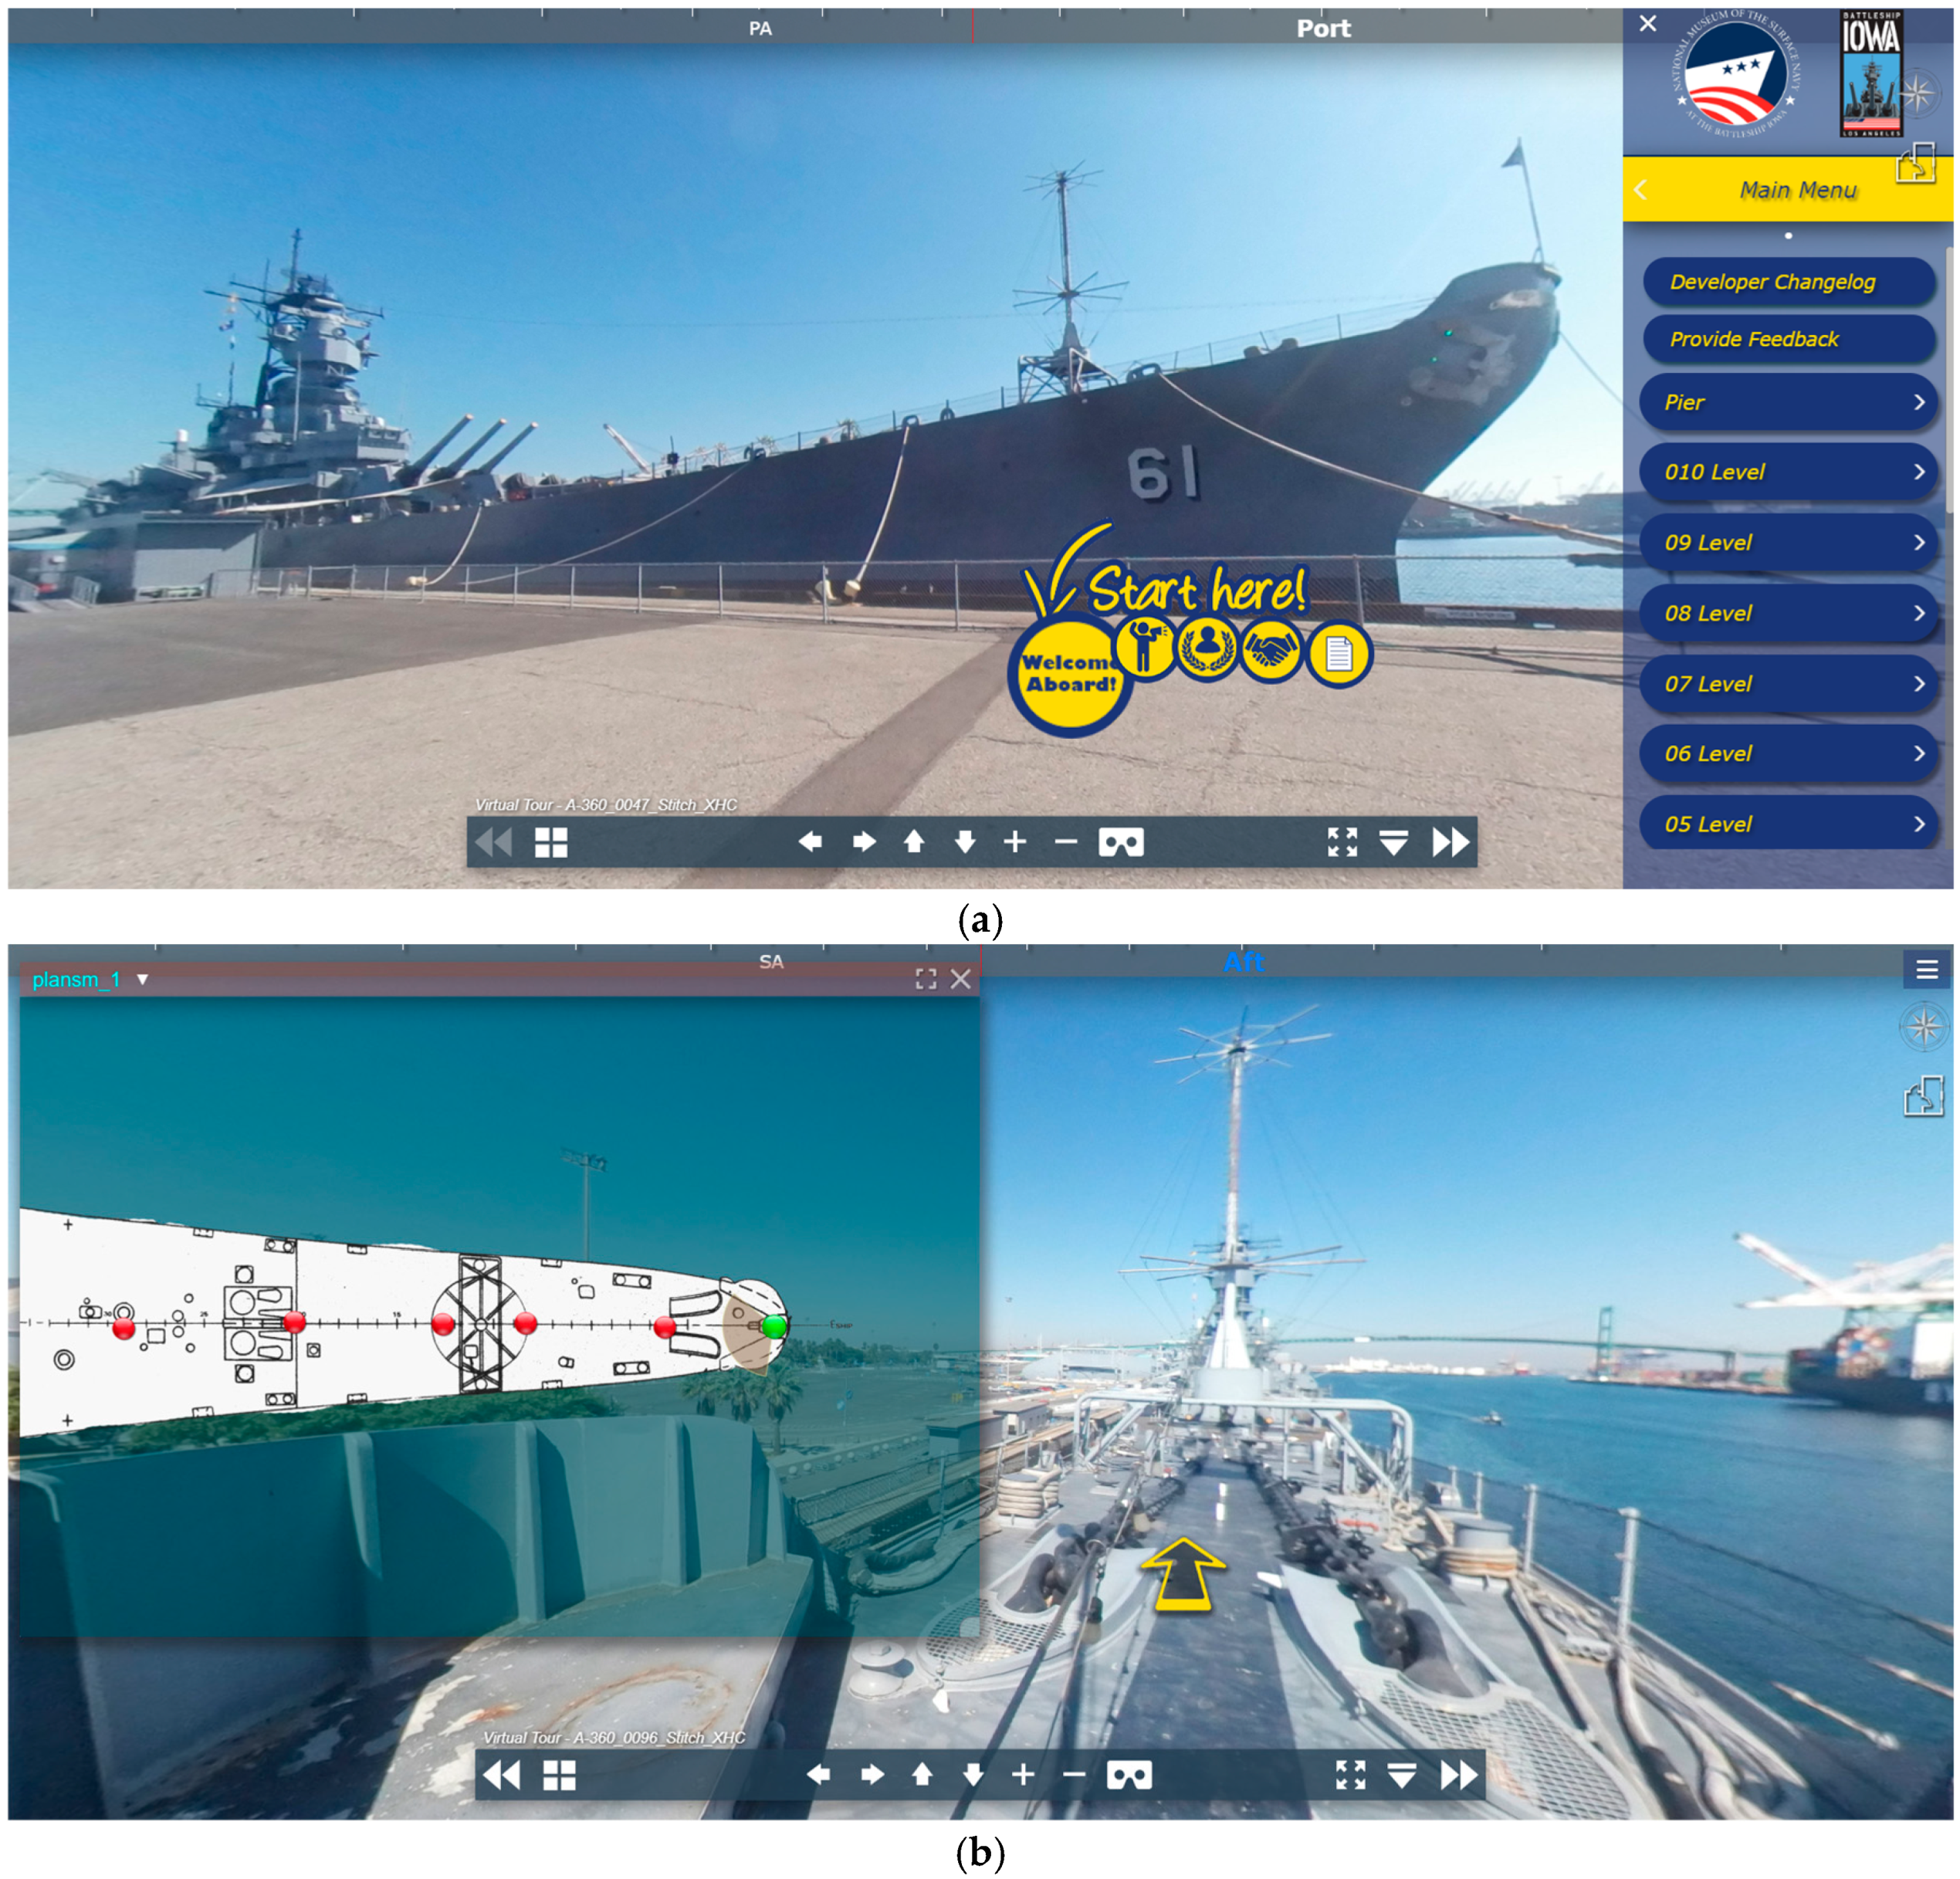Click the VR headset icon in top toolbar
Viewport: 1960px width, 1879px height.
pos(1120,842)
